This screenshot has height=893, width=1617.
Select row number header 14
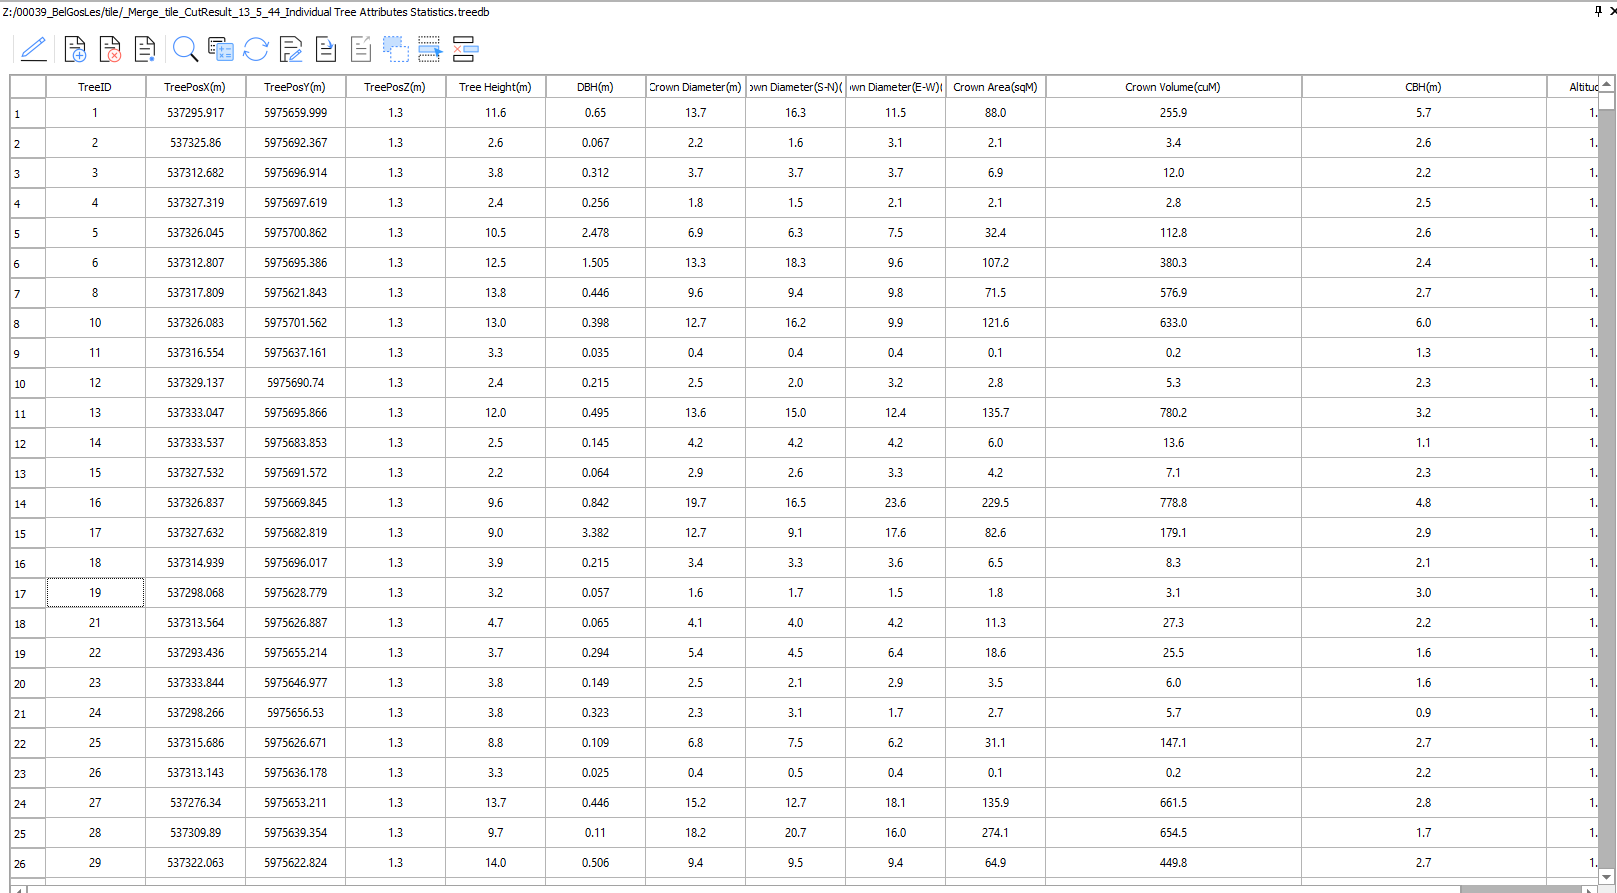(x=28, y=503)
